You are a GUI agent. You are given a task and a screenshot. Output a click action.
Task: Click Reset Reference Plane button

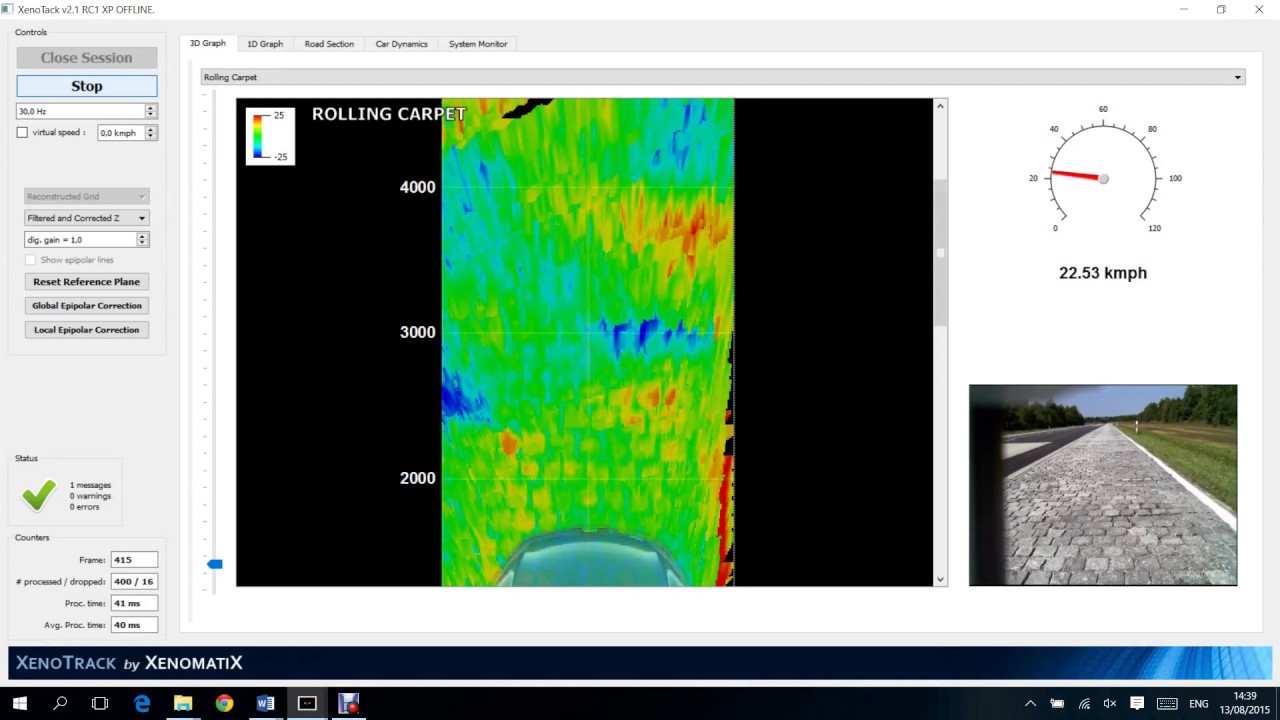point(87,282)
